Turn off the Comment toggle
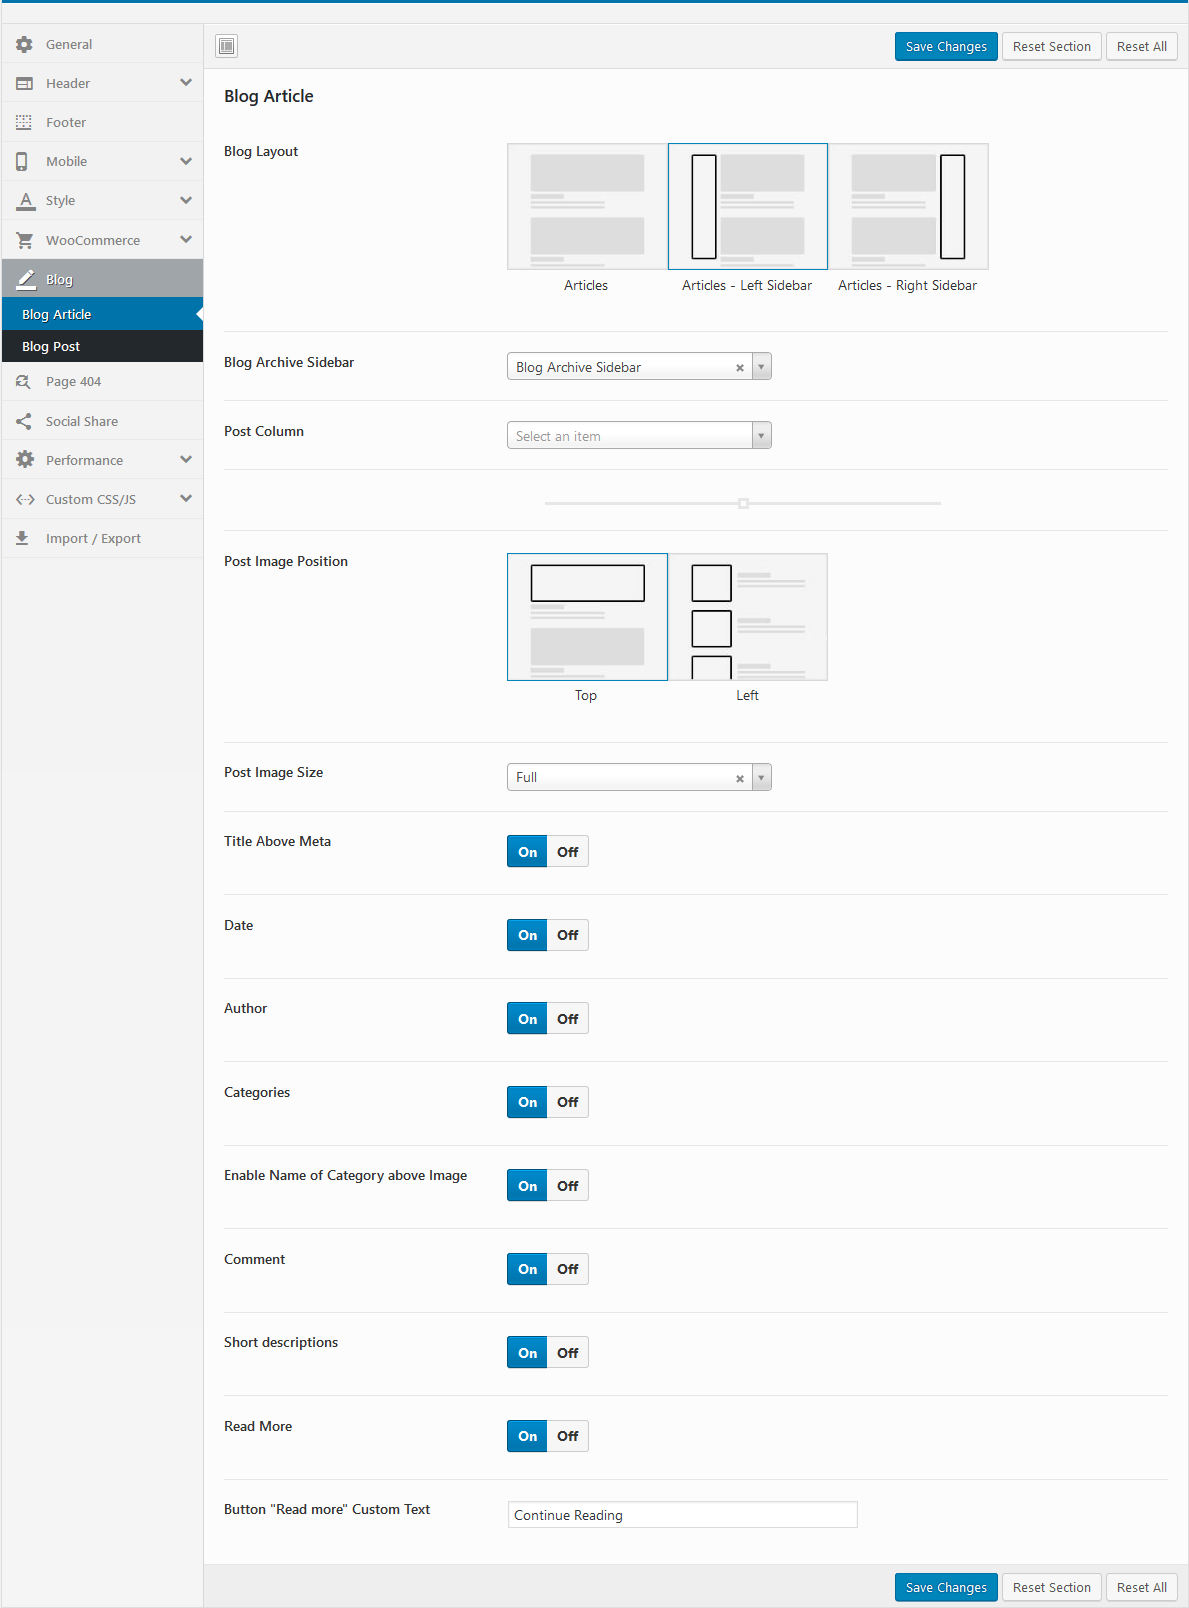Image resolution: width=1189 pixels, height=1608 pixels. (568, 1269)
